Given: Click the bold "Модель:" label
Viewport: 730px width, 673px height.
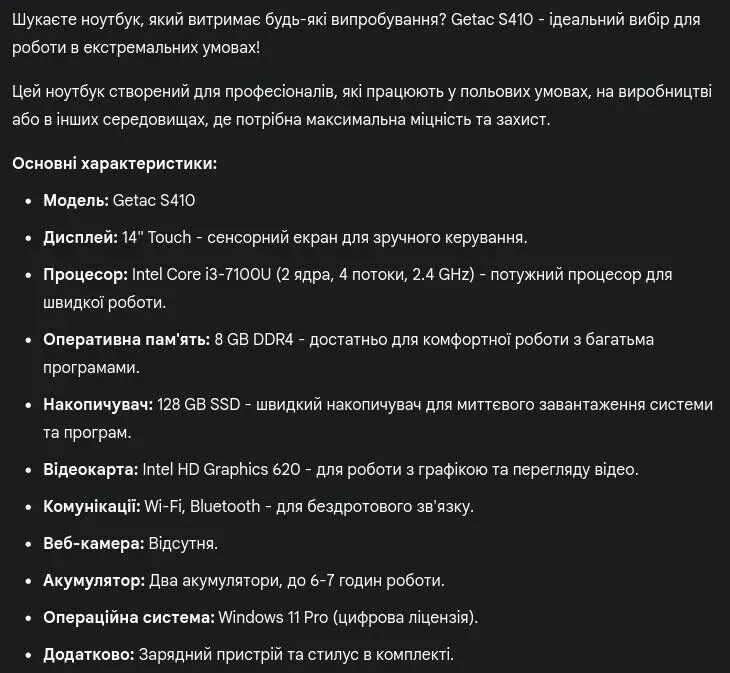Looking at the screenshot, I should pyautogui.click(x=76, y=200).
